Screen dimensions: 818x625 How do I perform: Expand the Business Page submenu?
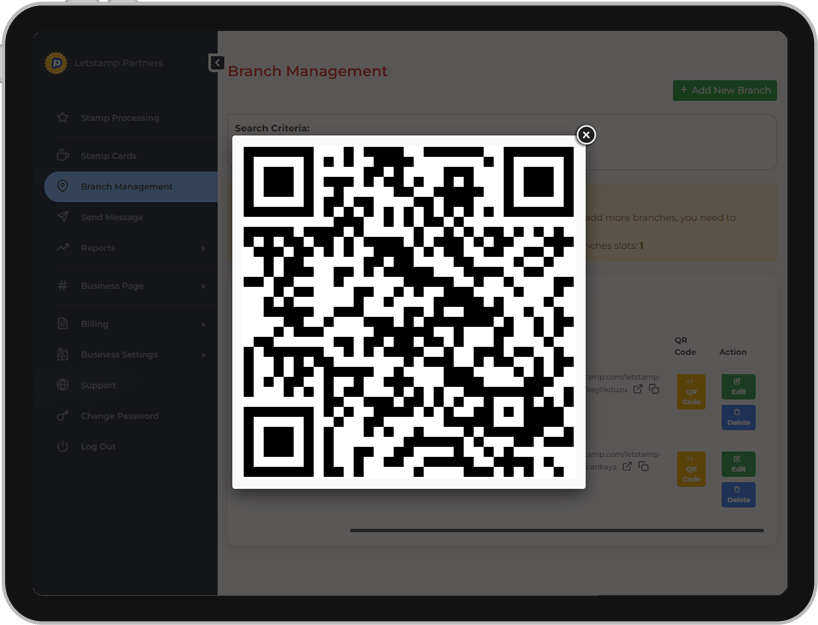[203, 286]
